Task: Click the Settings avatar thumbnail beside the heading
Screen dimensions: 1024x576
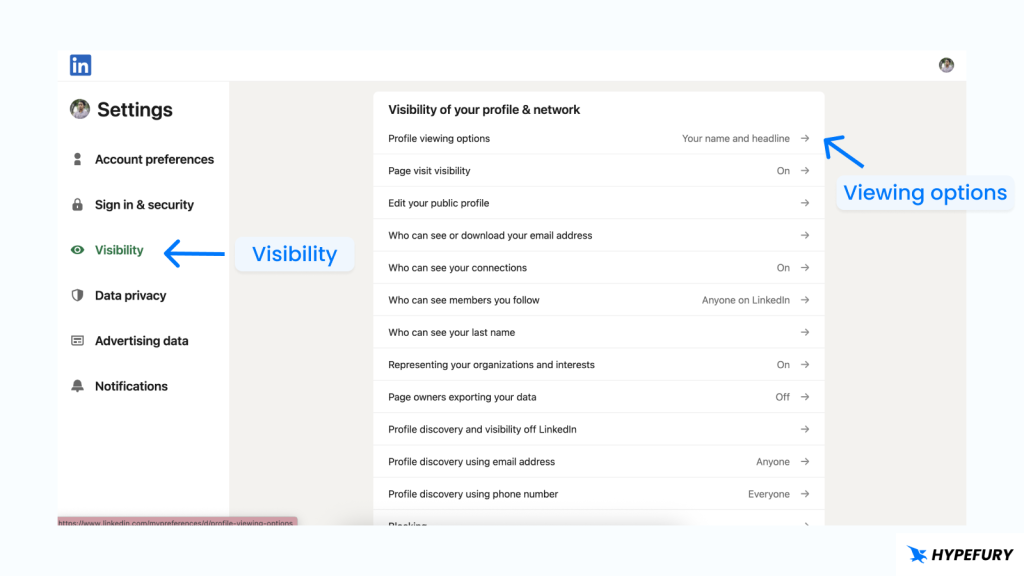Action: click(x=80, y=109)
